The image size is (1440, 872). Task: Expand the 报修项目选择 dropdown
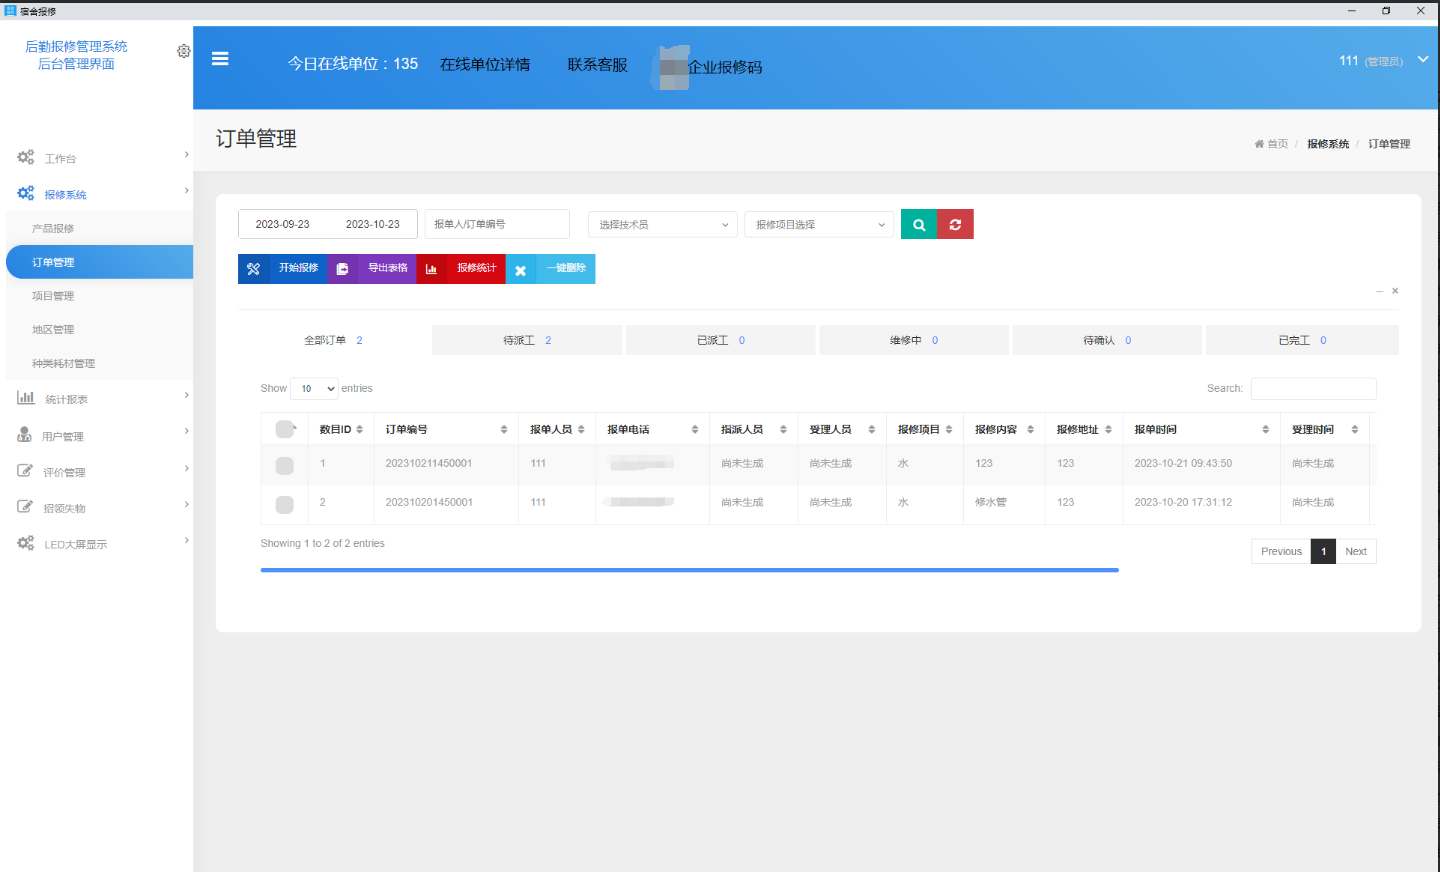[x=818, y=224]
